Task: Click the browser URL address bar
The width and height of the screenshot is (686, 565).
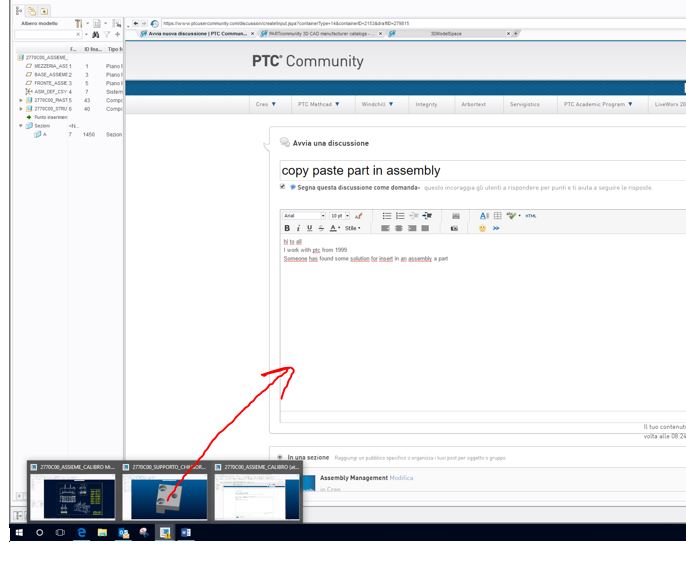Action: (424, 23)
